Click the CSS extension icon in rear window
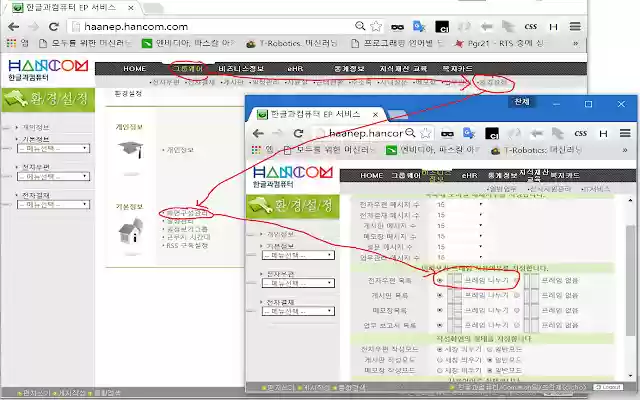 pos(530,27)
